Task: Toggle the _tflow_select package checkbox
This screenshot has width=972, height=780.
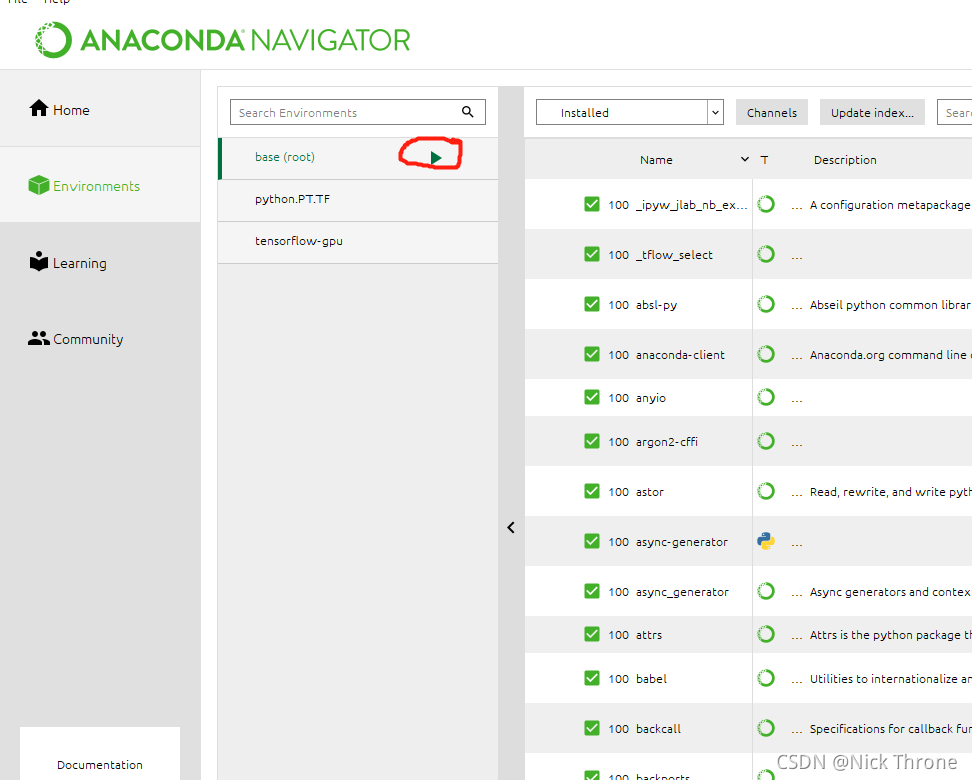Action: tap(592, 254)
